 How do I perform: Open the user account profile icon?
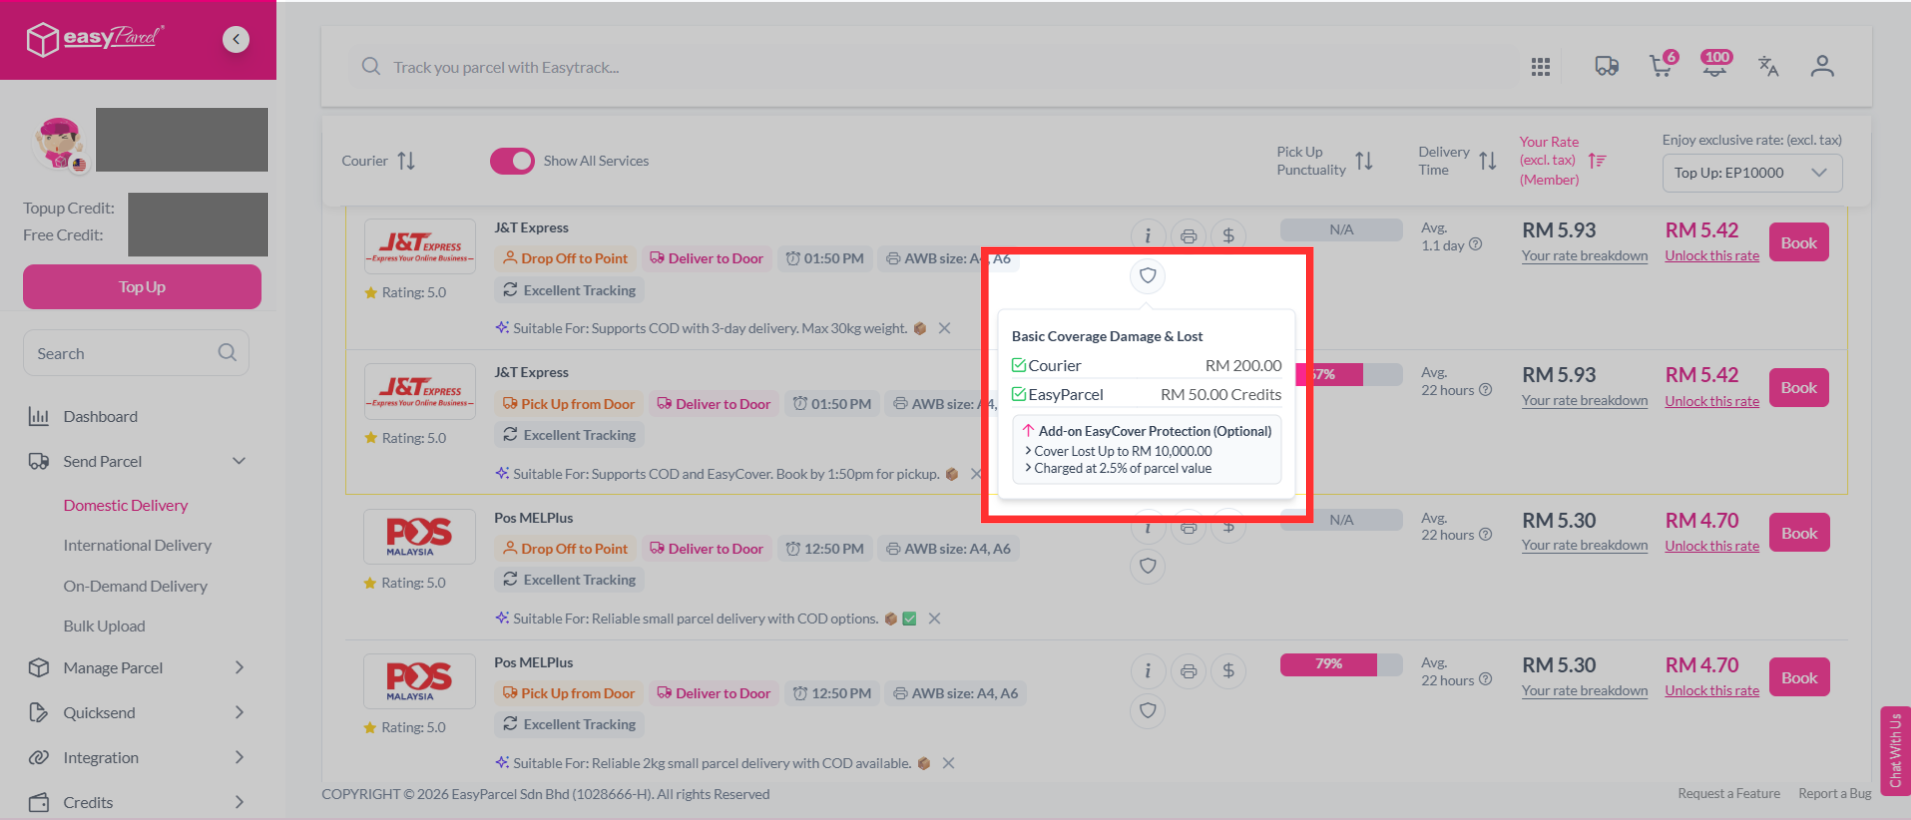click(x=1822, y=66)
